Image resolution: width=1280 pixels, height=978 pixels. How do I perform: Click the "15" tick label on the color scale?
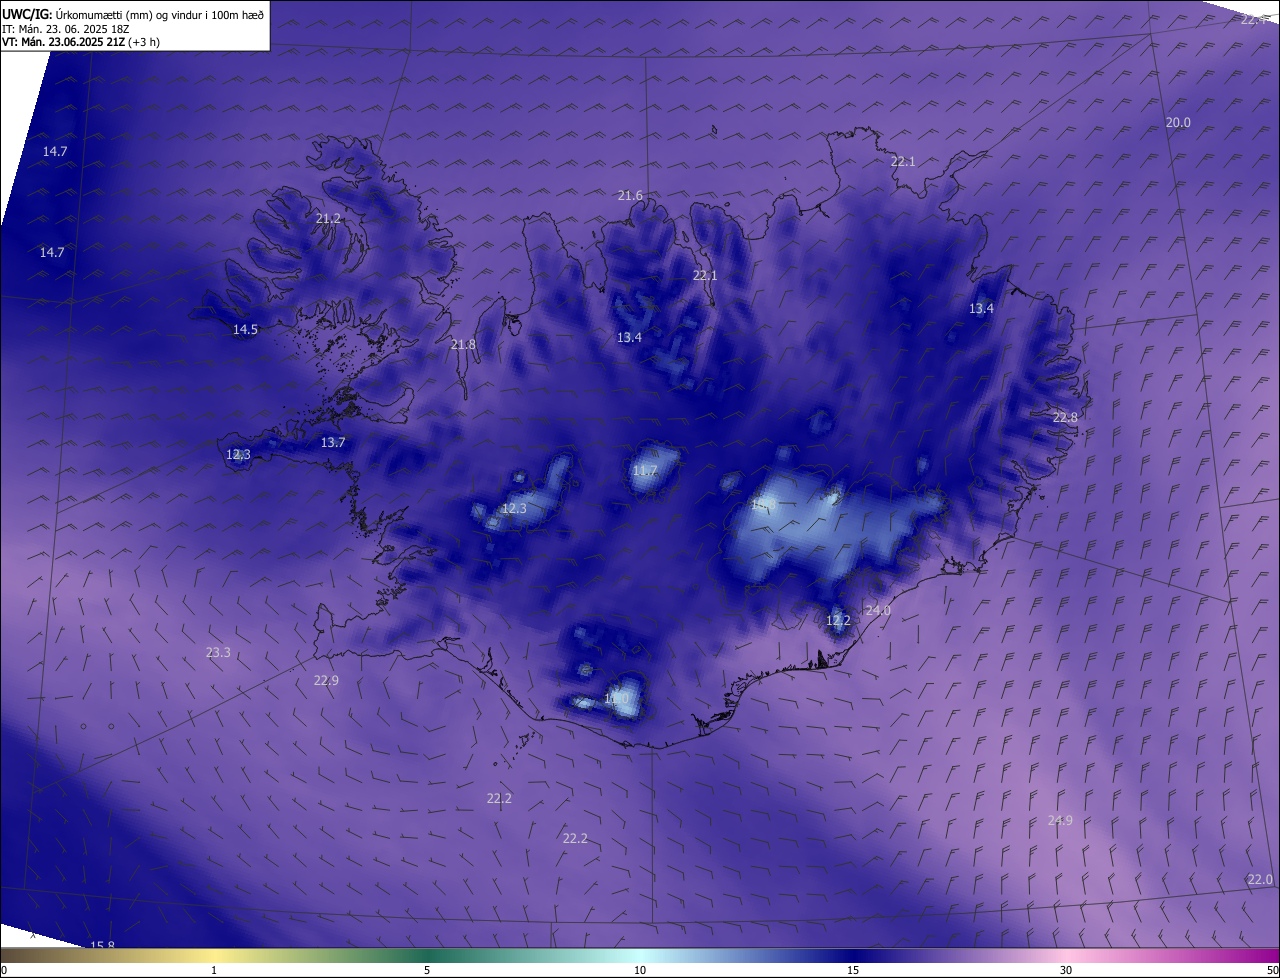(x=853, y=970)
